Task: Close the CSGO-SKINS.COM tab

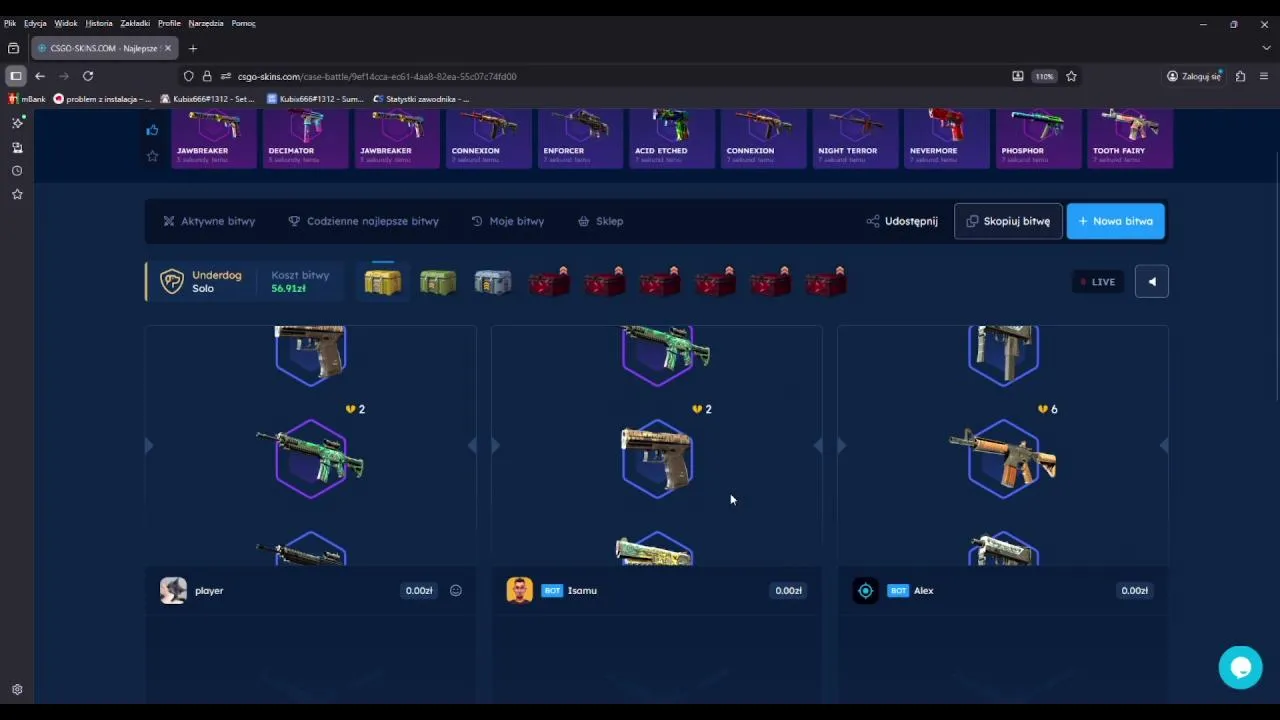Action: (x=168, y=48)
